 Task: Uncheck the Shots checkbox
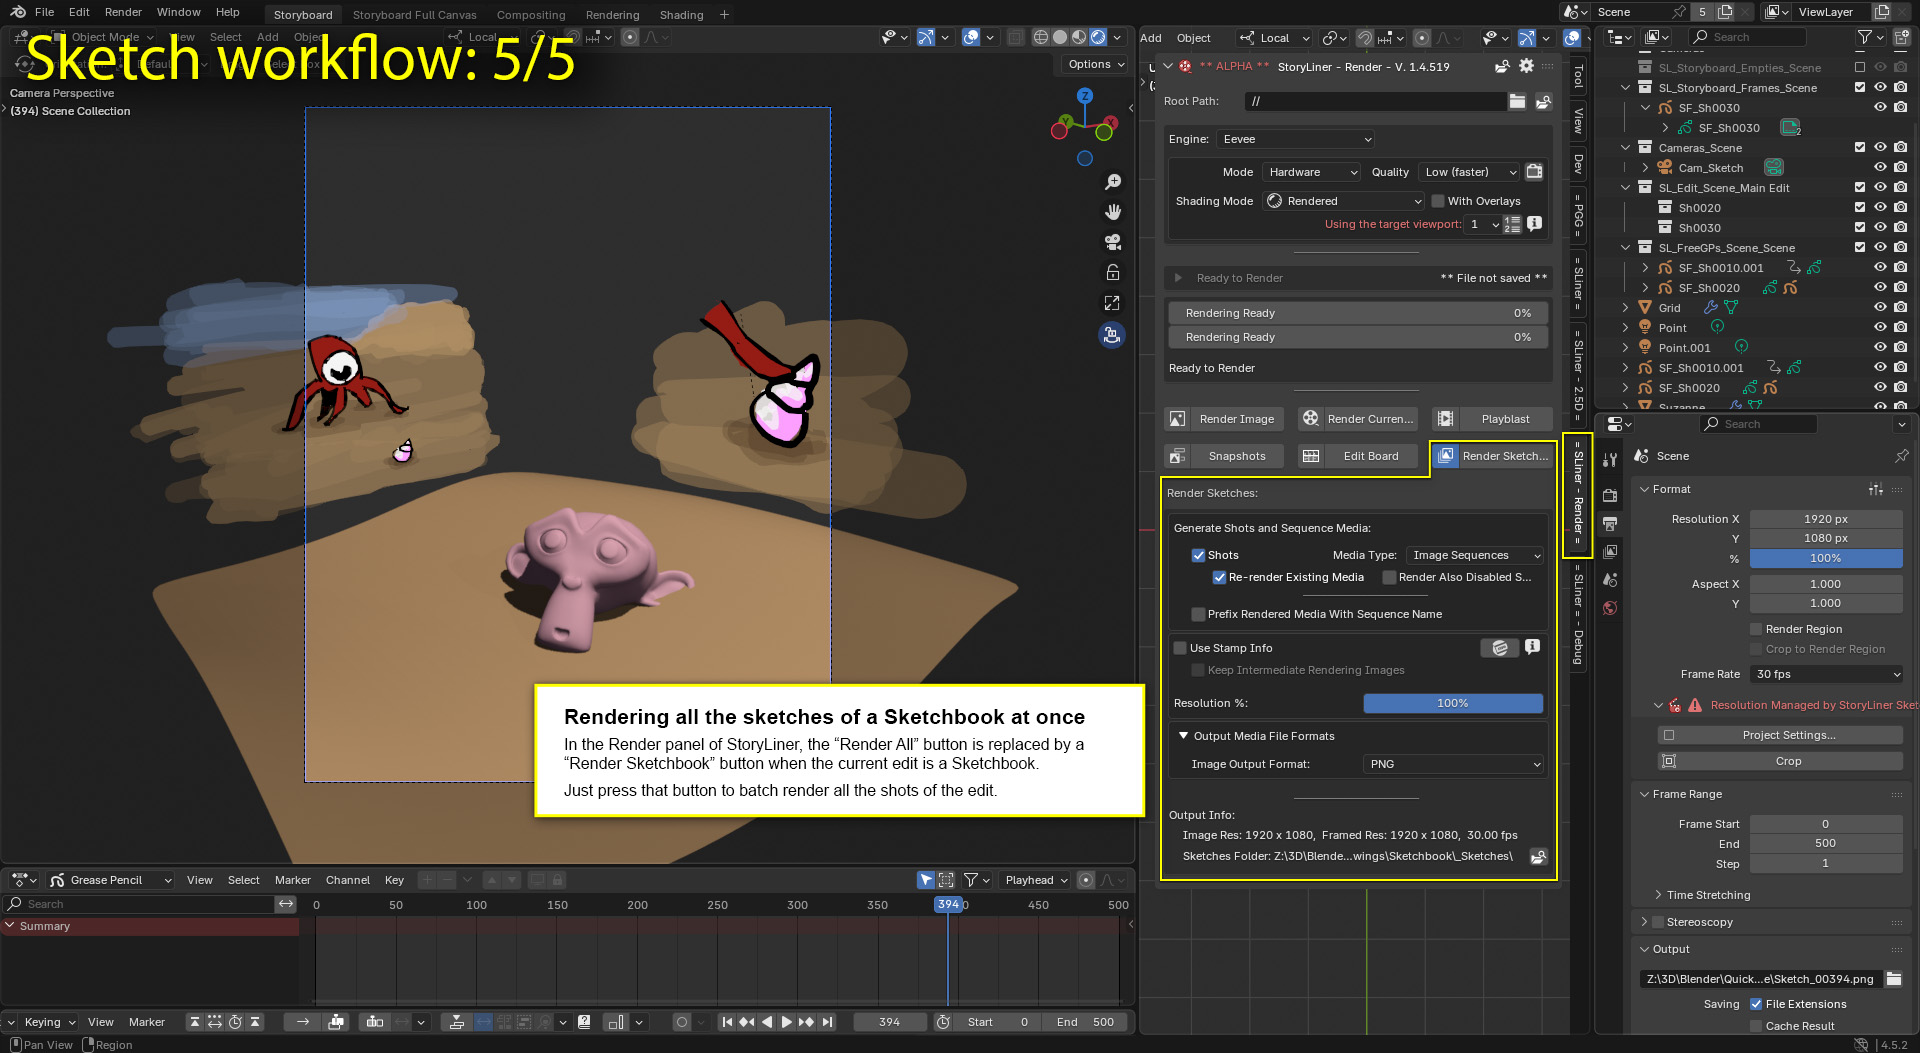1198,555
